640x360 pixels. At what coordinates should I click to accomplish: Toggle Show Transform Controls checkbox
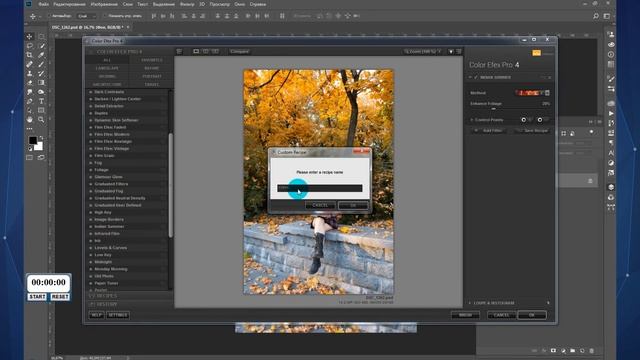104,16
